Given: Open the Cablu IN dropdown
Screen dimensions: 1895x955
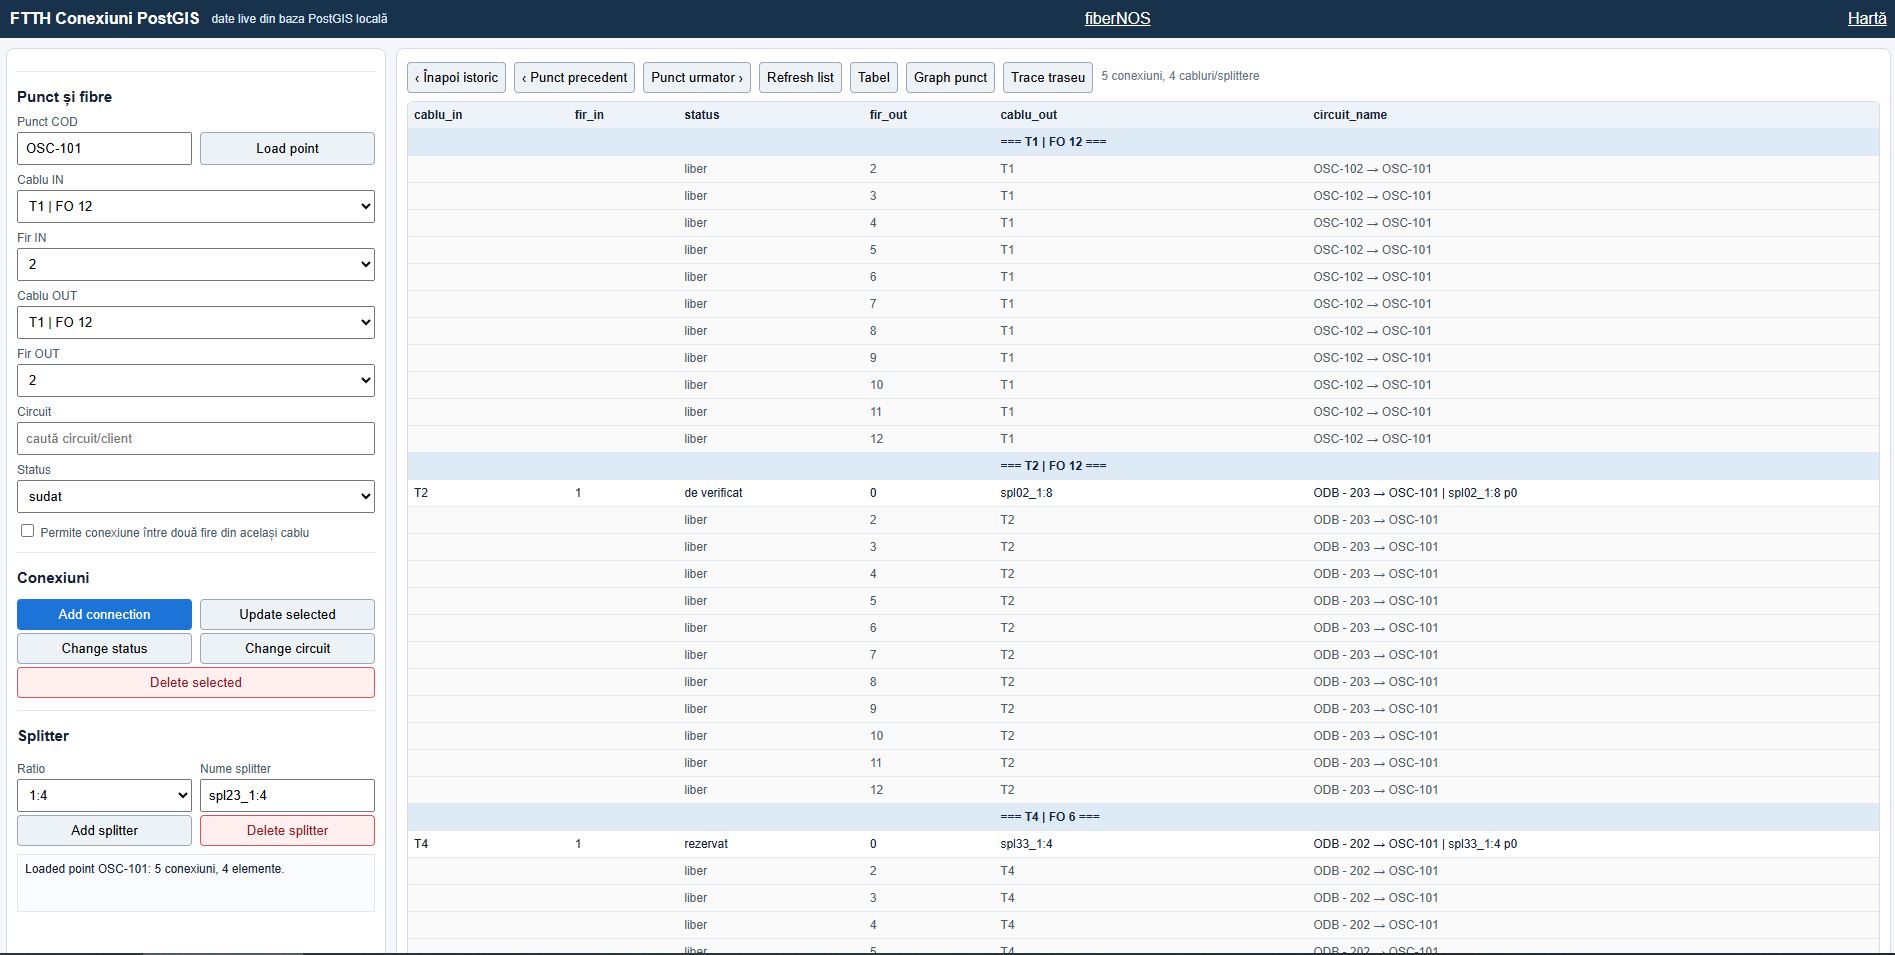Looking at the screenshot, I should [196, 206].
